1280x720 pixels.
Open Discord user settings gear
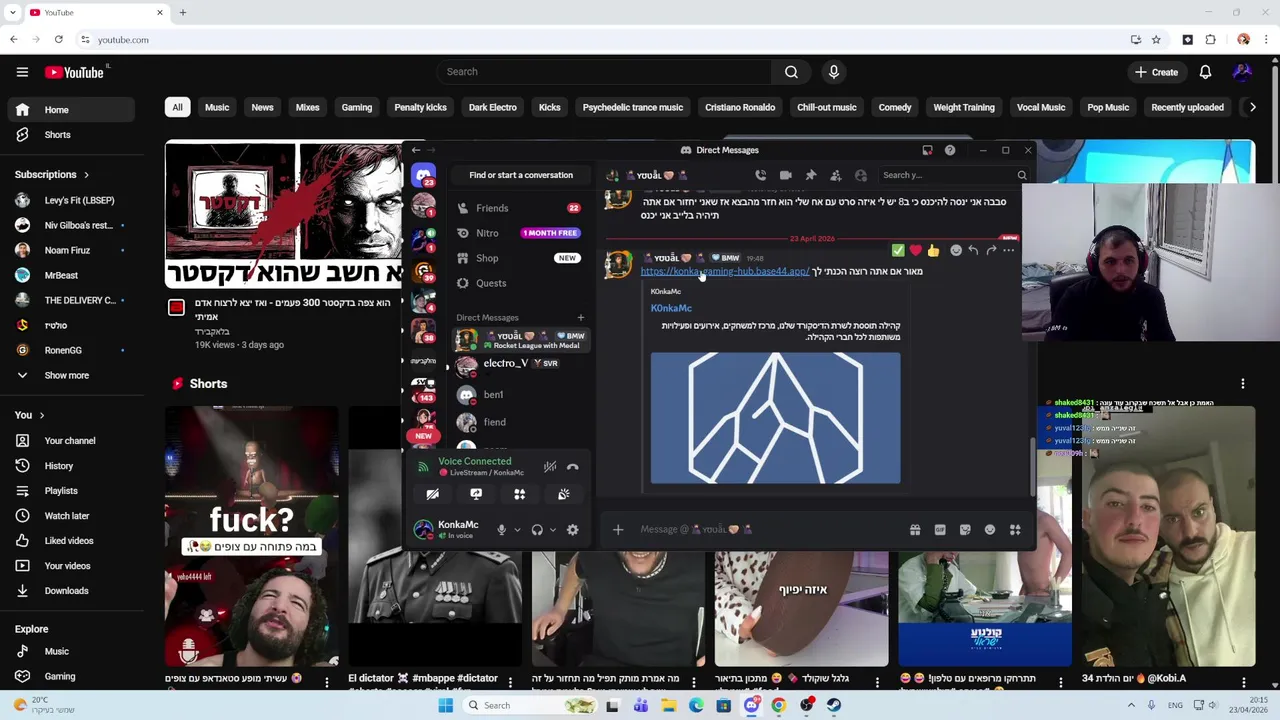pos(573,530)
